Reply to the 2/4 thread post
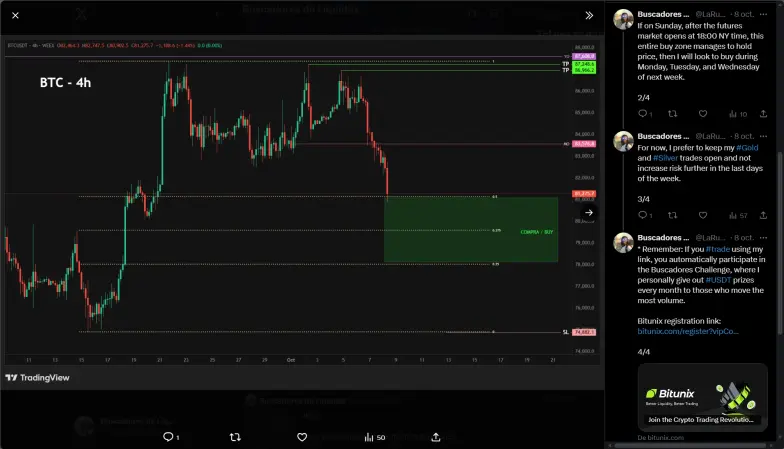This screenshot has width=784, height=449. coord(645,114)
